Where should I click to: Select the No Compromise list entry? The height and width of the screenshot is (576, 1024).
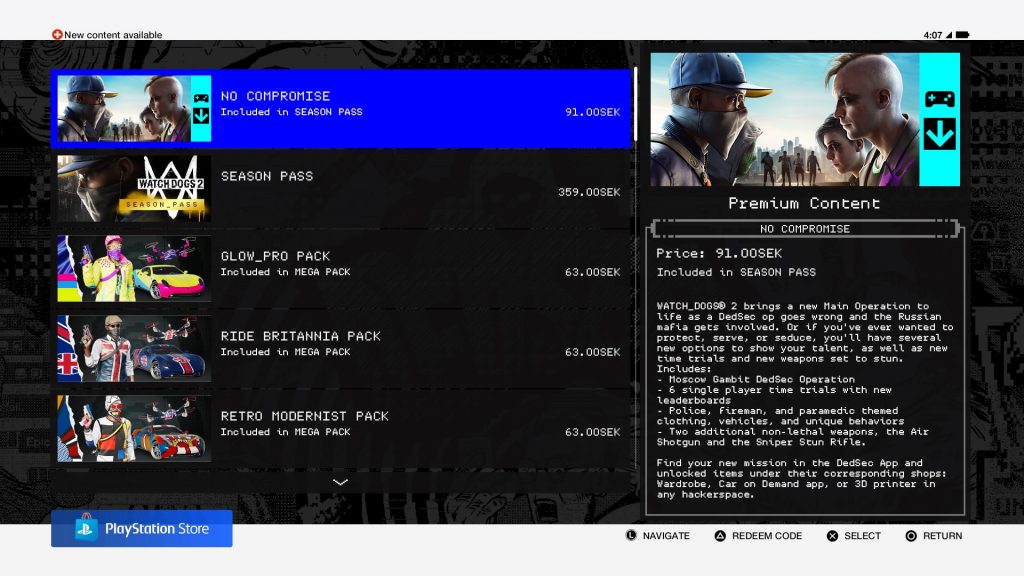point(341,108)
